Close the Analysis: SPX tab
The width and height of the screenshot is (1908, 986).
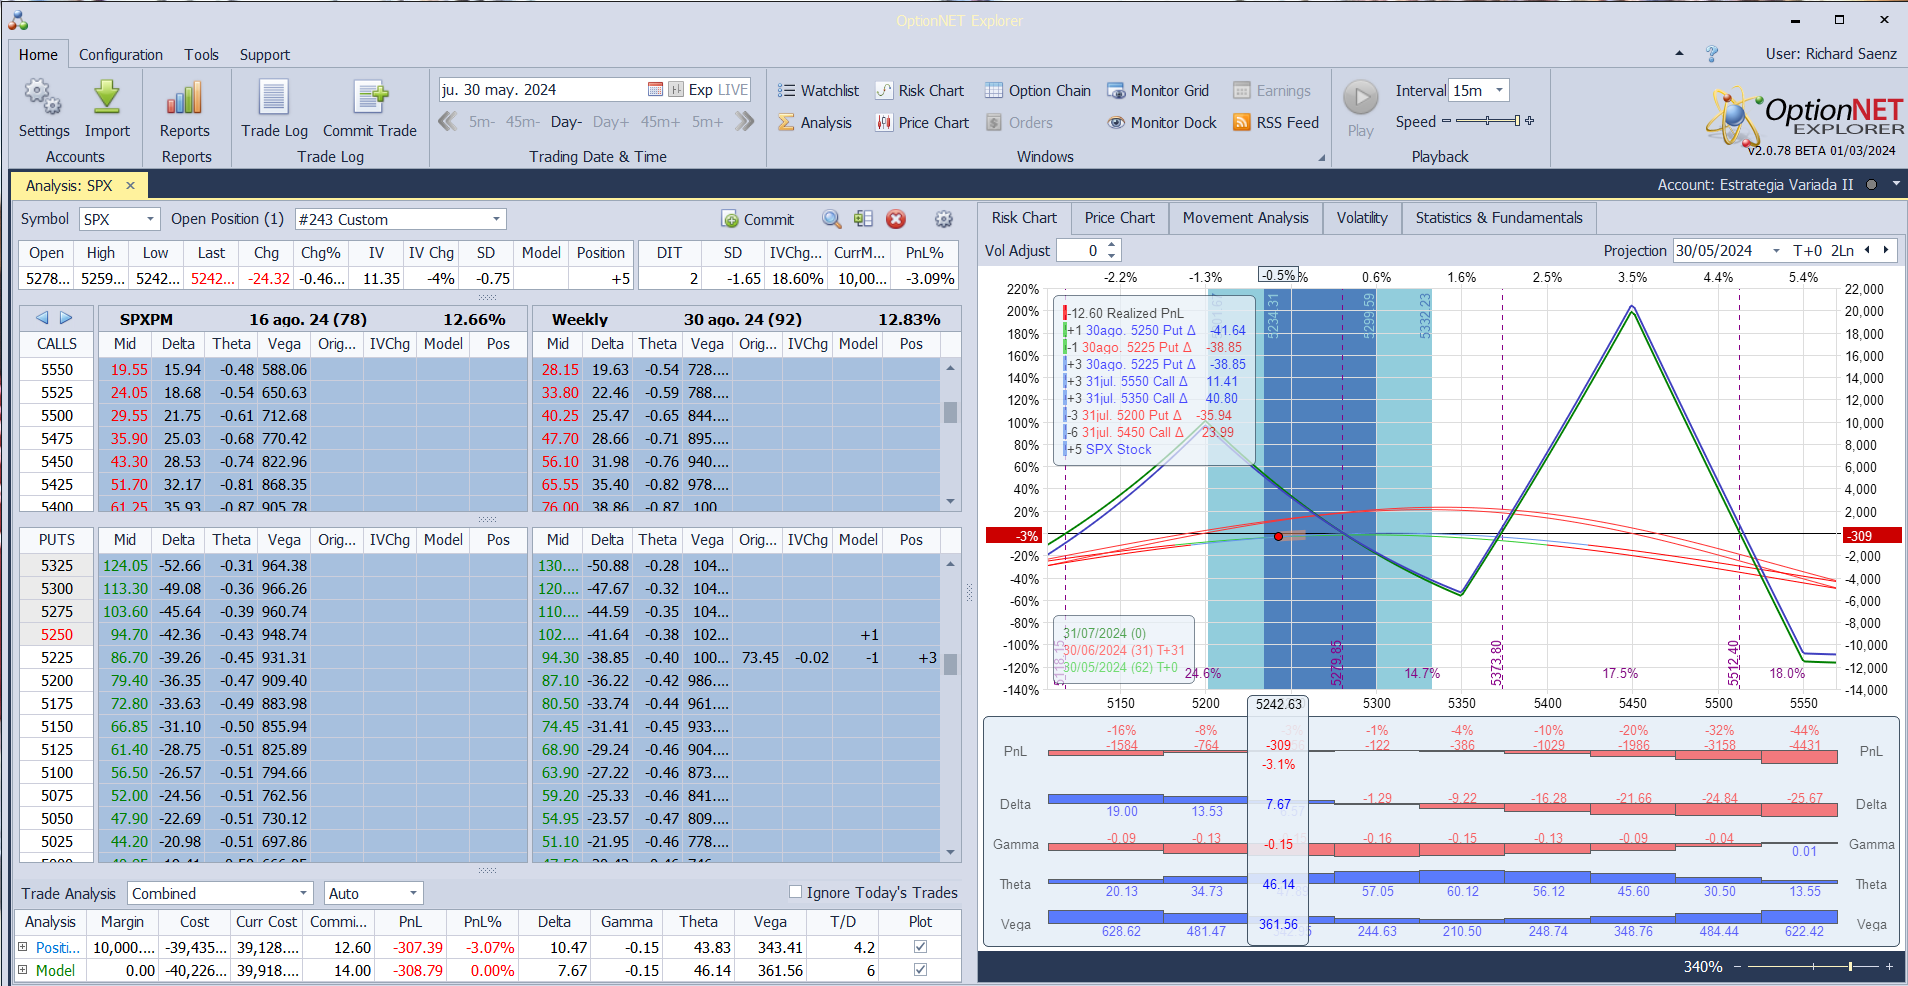[130, 185]
